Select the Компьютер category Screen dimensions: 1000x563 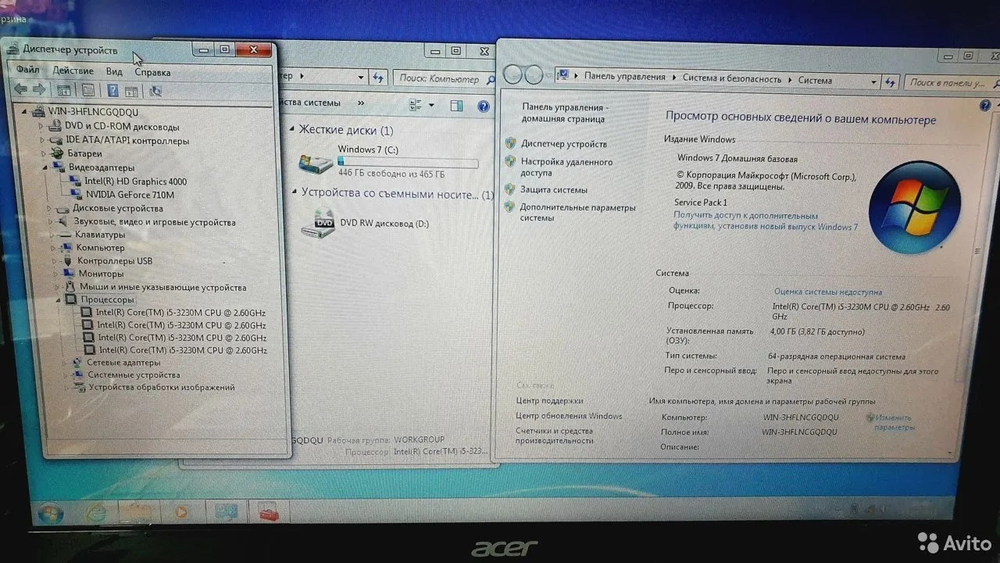pyautogui.click(x=100, y=247)
